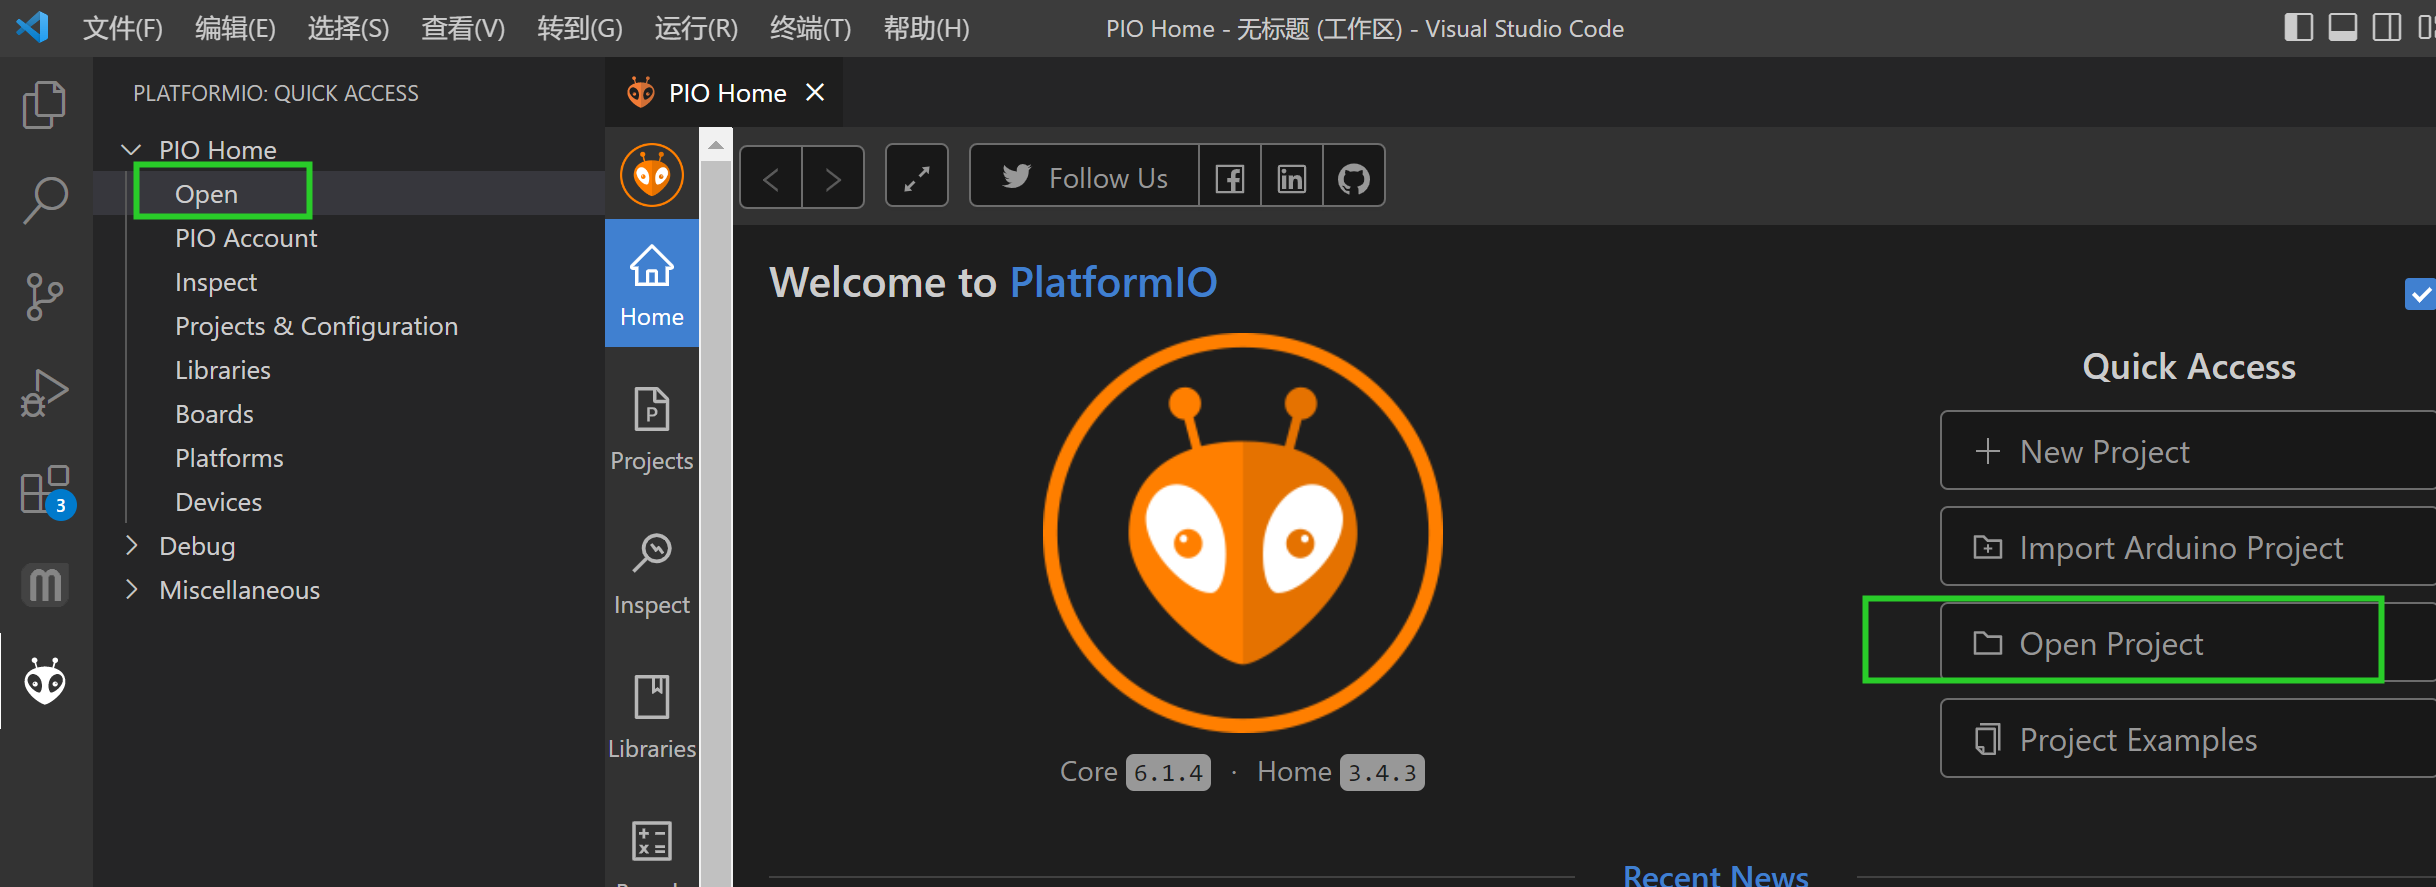Click the PIO sidebar scrollbar up arrow
Screen dimensions: 2436x887
(x=715, y=146)
